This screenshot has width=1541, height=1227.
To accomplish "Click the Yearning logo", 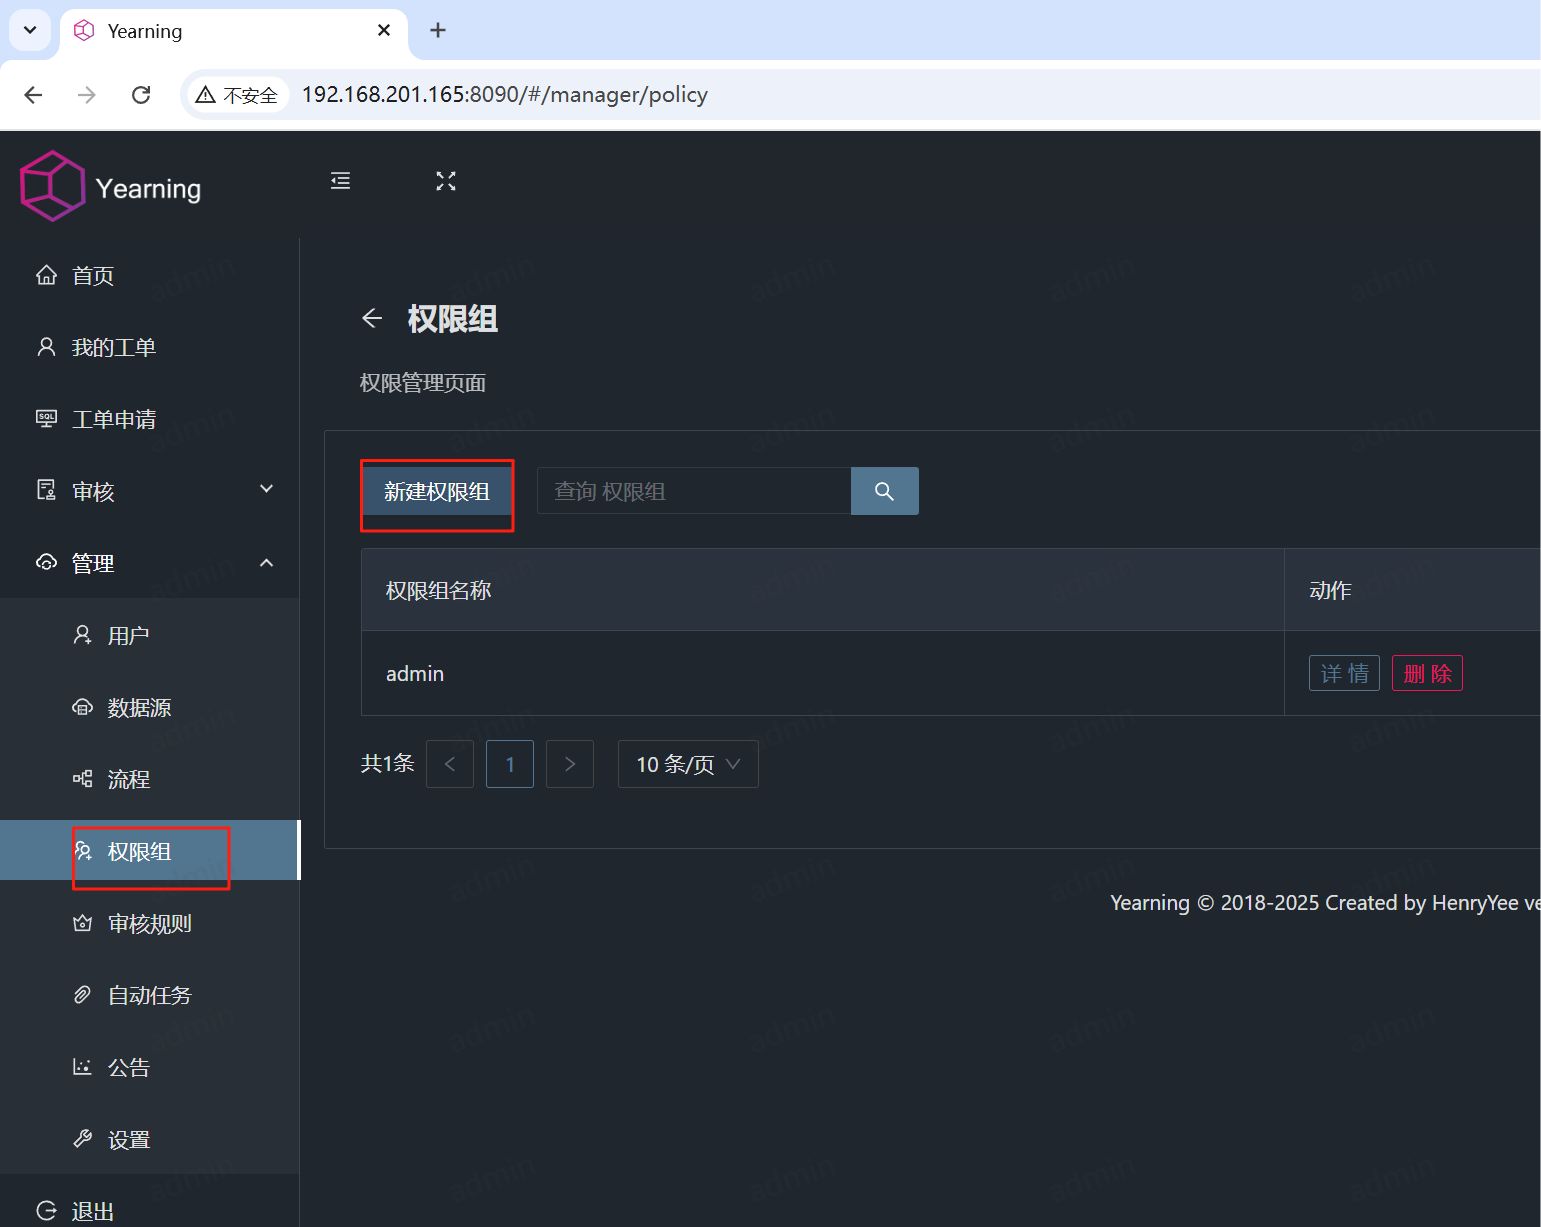I will point(110,186).
